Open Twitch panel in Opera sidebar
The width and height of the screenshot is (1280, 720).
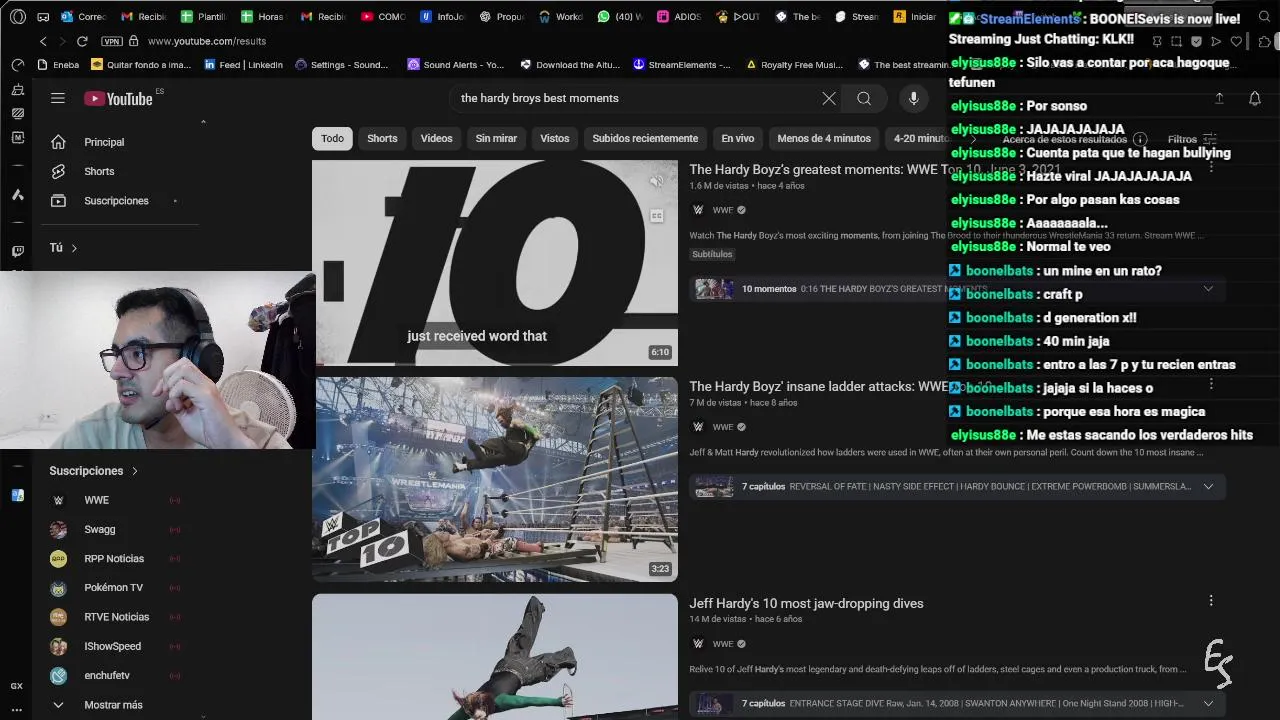pos(17,251)
